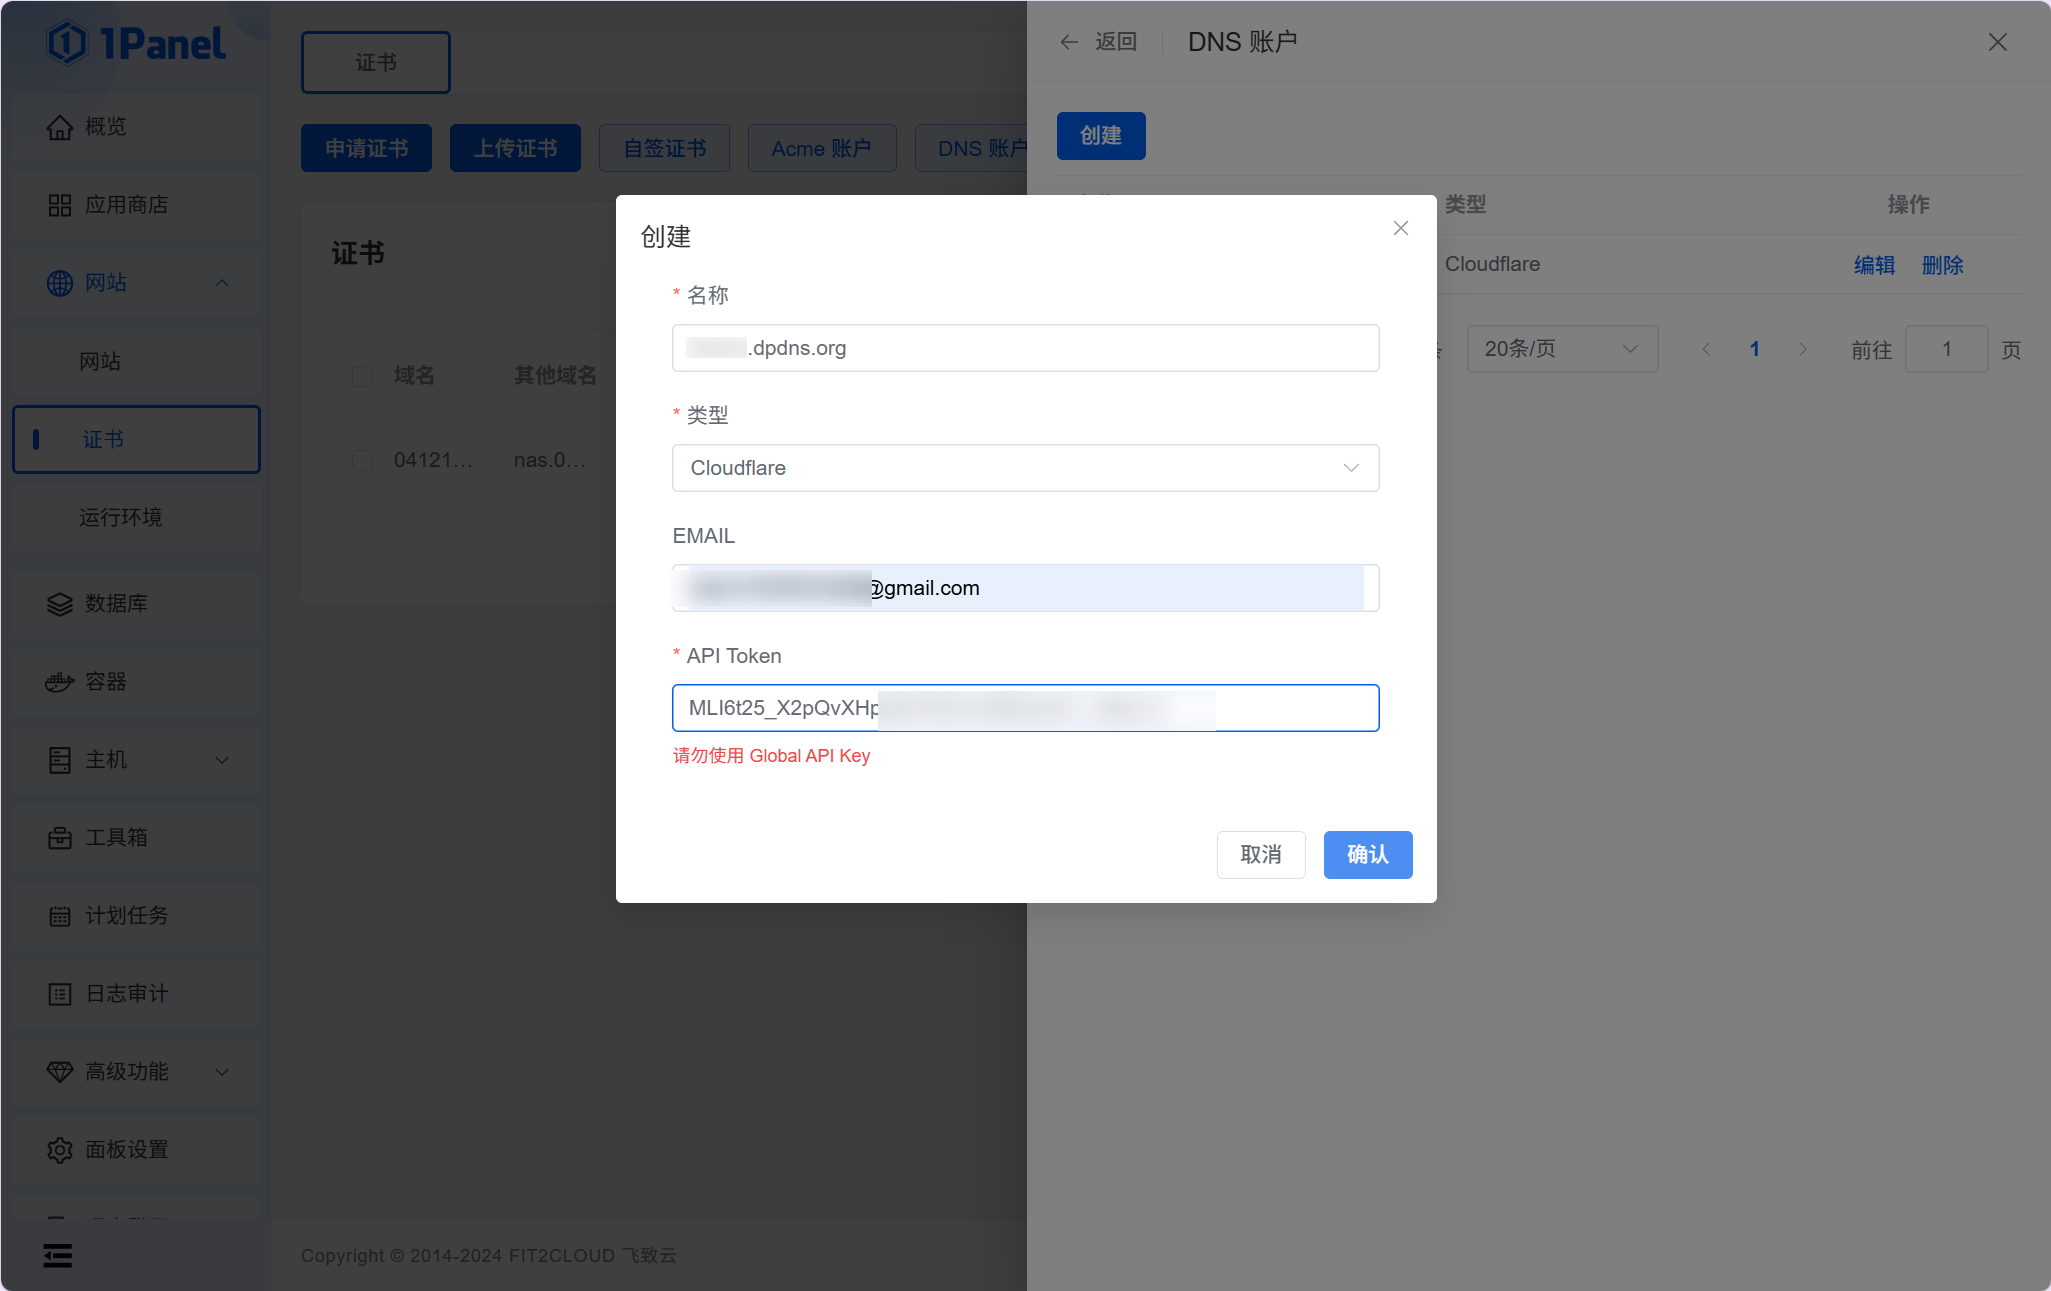Click the 上传证书 button
The image size is (2051, 1291).
tap(515, 148)
